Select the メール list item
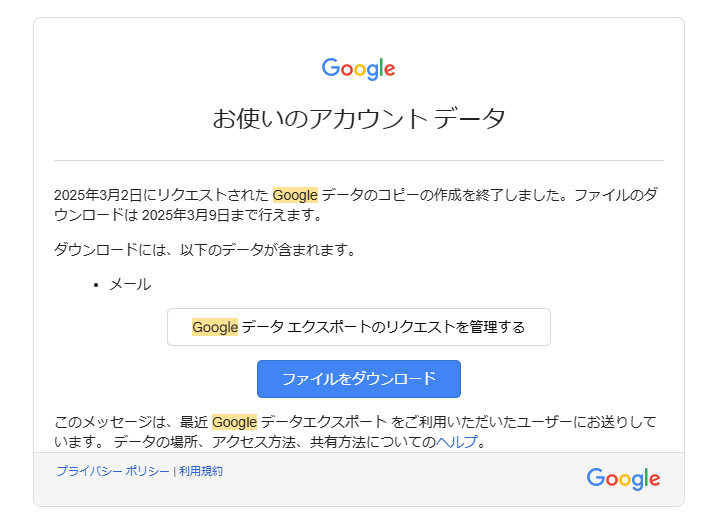The height and width of the screenshot is (523, 710). click(x=130, y=285)
